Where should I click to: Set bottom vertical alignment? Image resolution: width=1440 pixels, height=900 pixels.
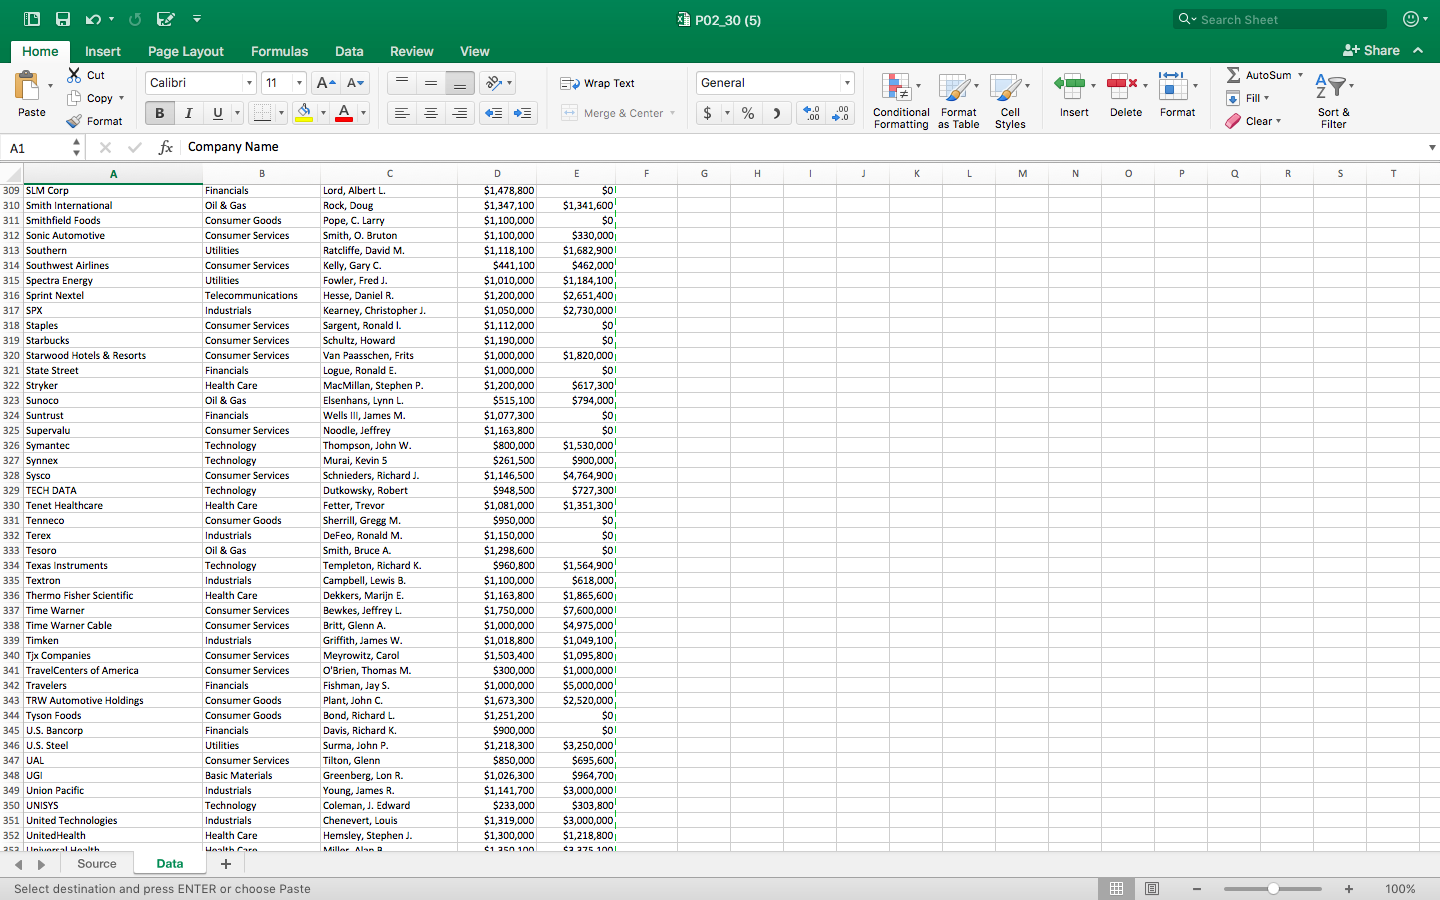coord(460,83)
